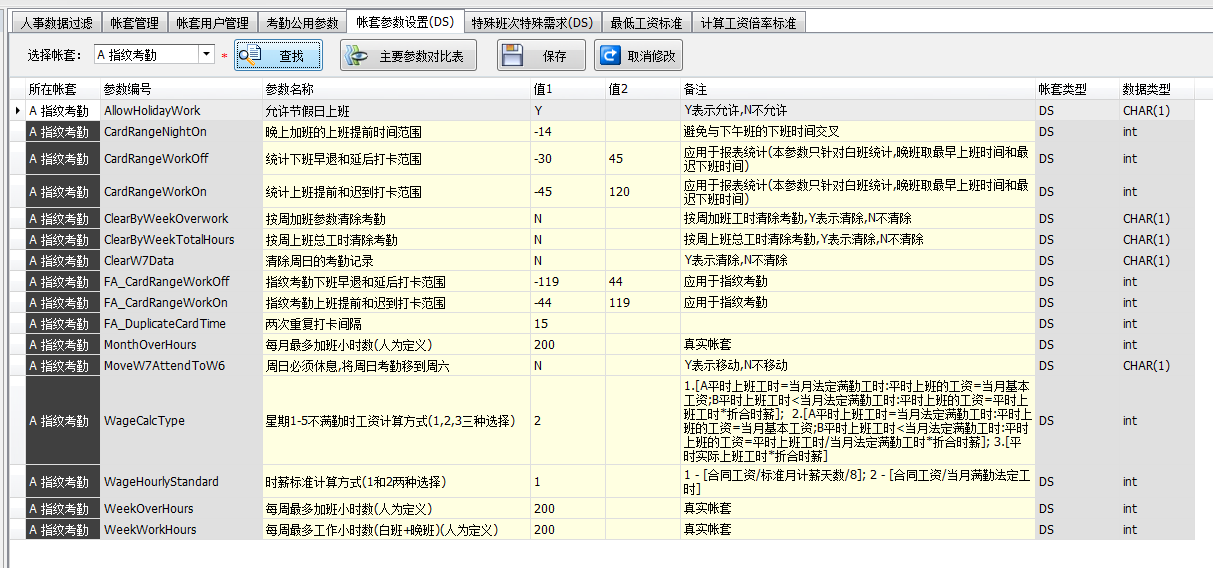The width and height of the screenshot is (1213, 568).
Task: Select ClearByWeekTotalHours parameter row
Action: coord(181,239)
